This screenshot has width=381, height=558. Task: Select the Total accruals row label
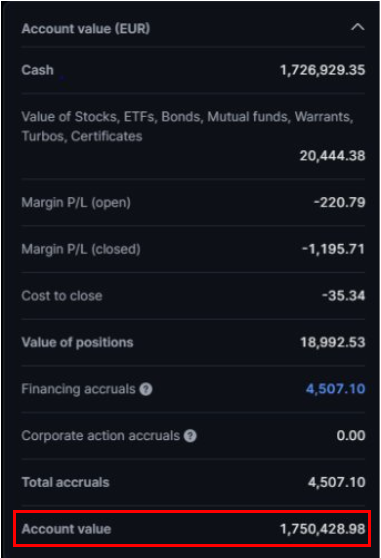[x=65, y=482]
